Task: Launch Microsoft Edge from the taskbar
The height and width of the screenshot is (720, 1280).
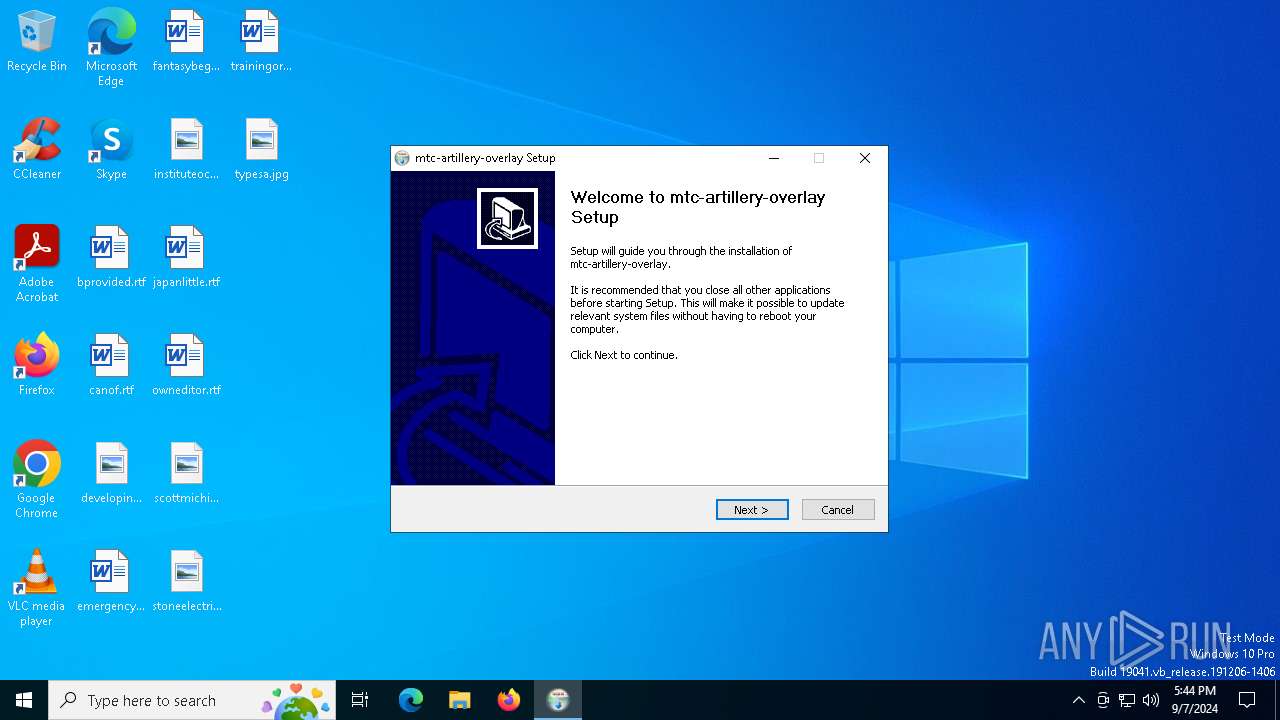Action: pos(411,700)
